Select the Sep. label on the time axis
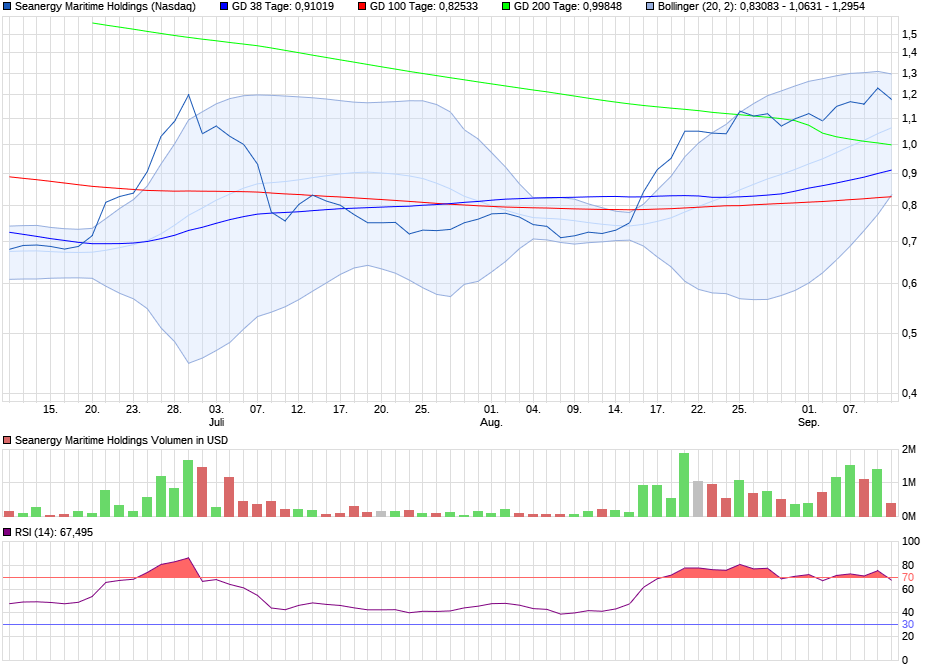The image size is (940, 670). coord(807,422)
